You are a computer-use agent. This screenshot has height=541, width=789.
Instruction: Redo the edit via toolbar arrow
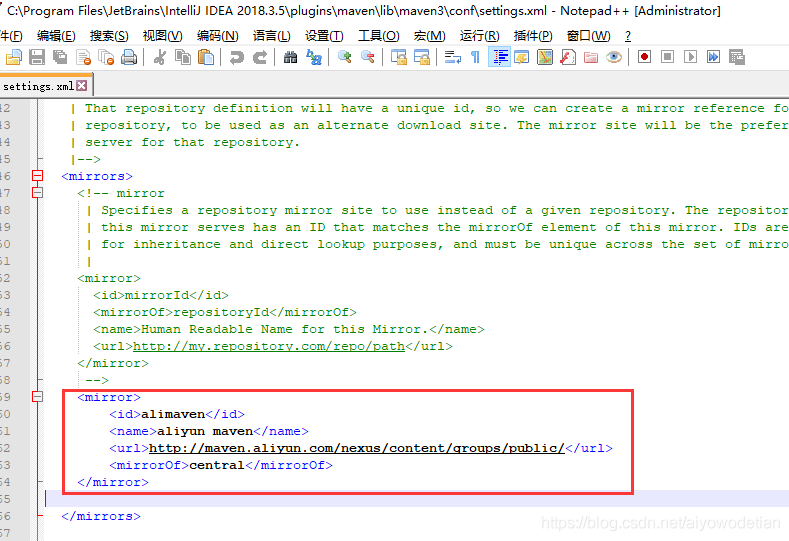260,57
